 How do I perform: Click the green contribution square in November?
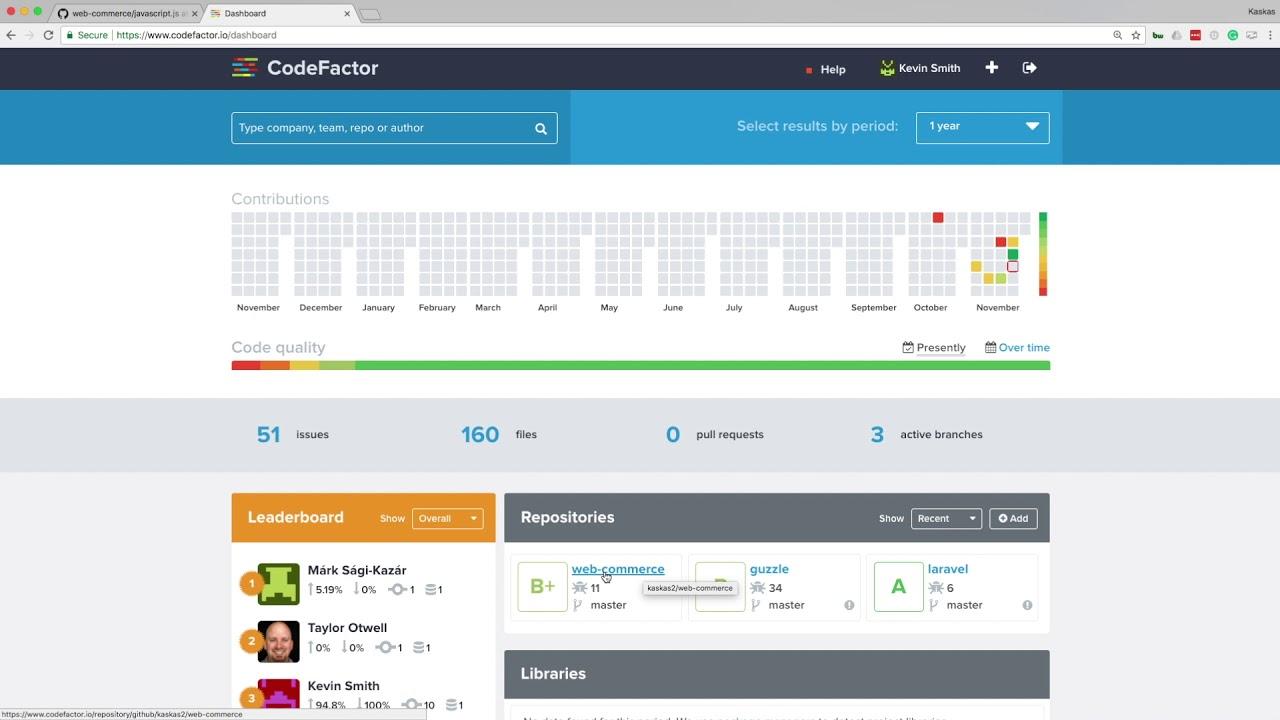1013,254
